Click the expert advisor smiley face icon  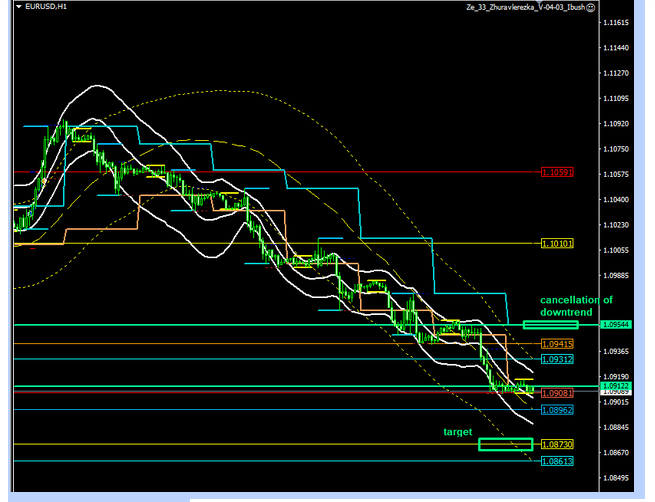[591, 7]
